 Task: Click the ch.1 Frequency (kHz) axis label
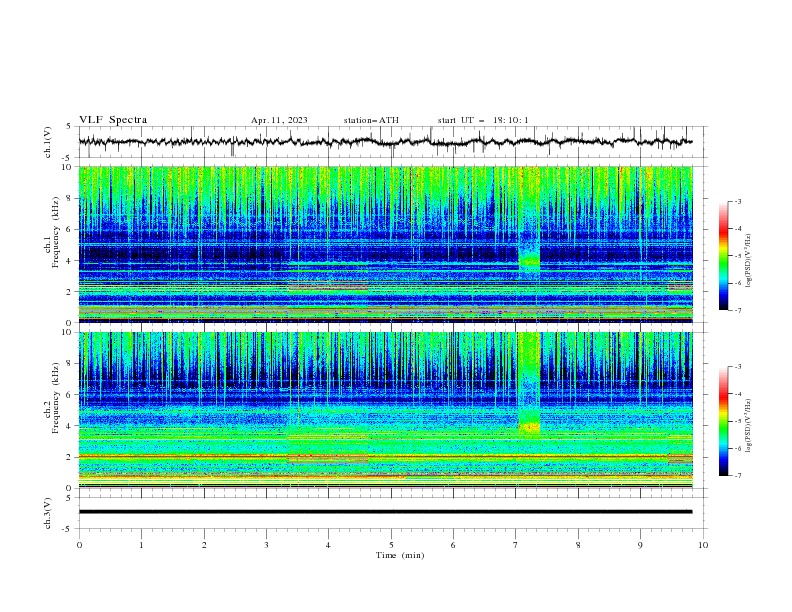51,233
